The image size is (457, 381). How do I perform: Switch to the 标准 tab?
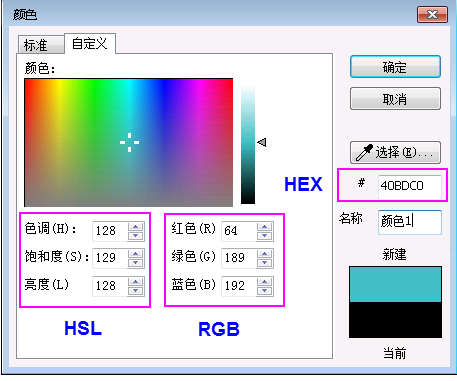41,45
